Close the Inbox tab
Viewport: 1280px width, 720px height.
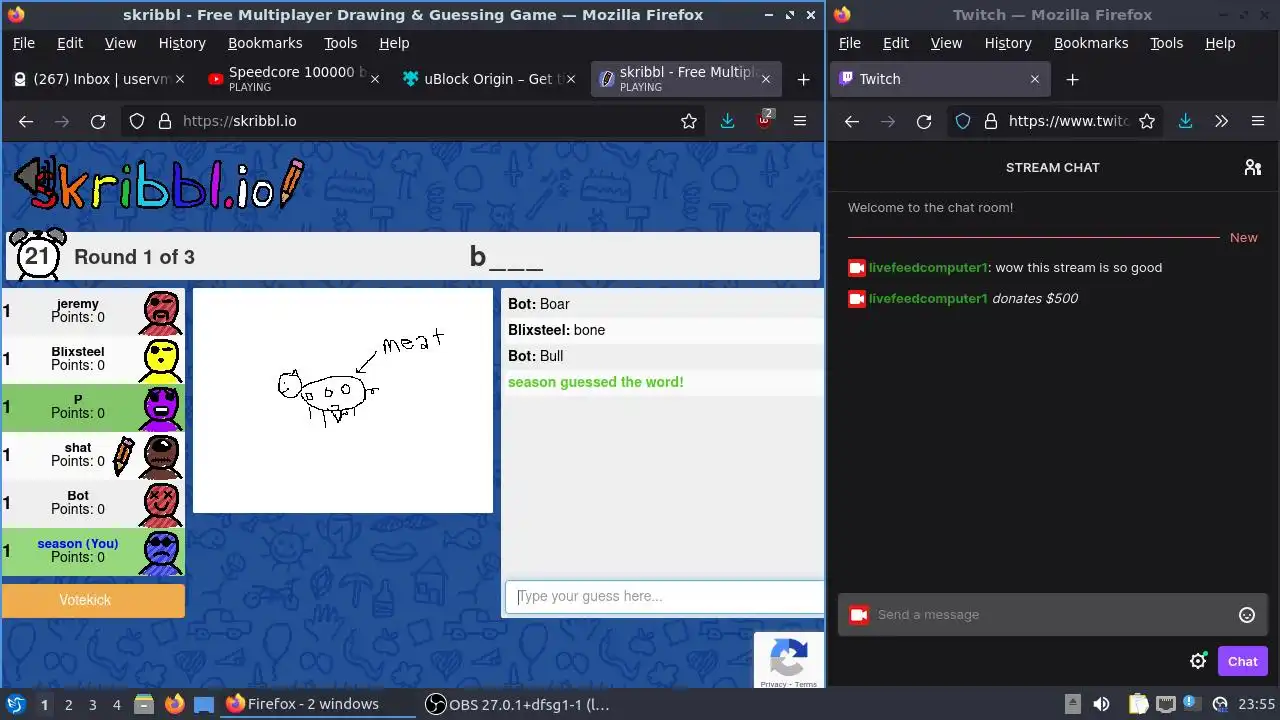pos(179,79)
